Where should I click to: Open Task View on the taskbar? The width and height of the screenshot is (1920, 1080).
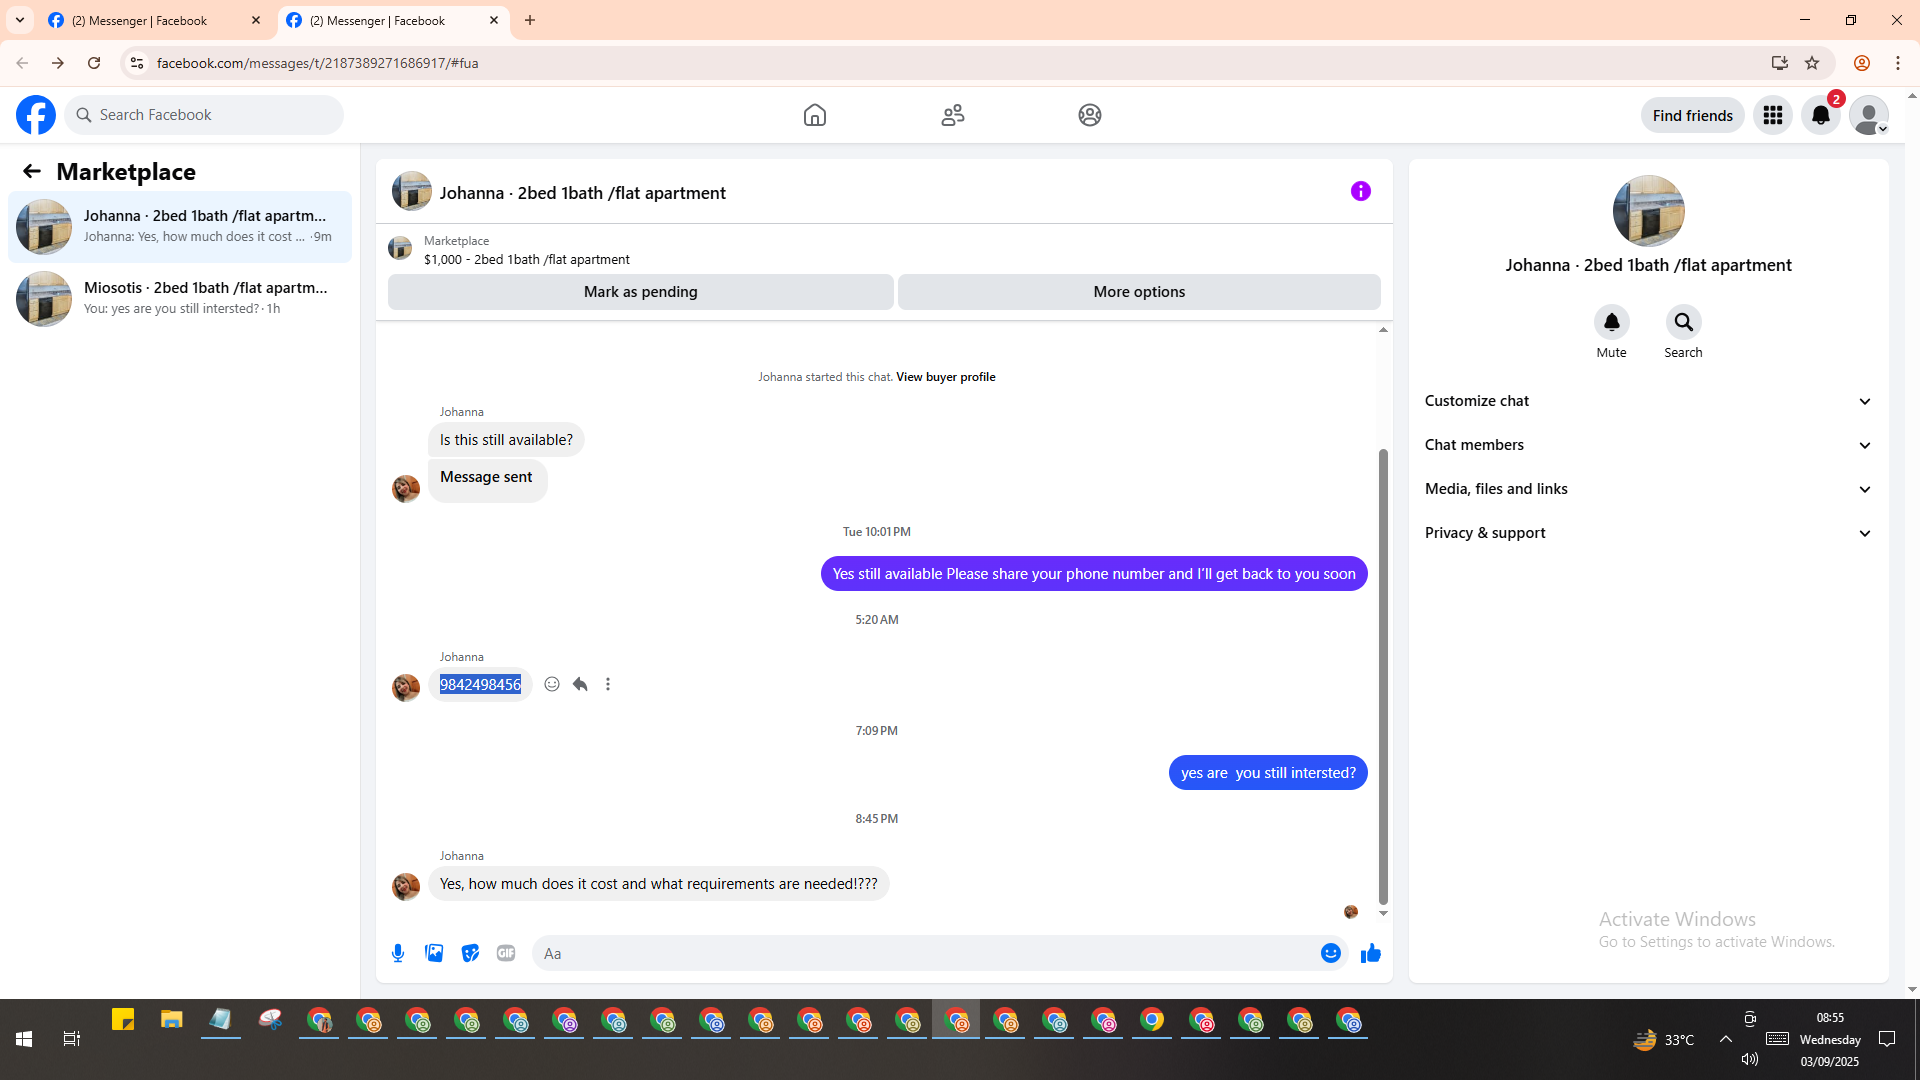click(72, 1039)
